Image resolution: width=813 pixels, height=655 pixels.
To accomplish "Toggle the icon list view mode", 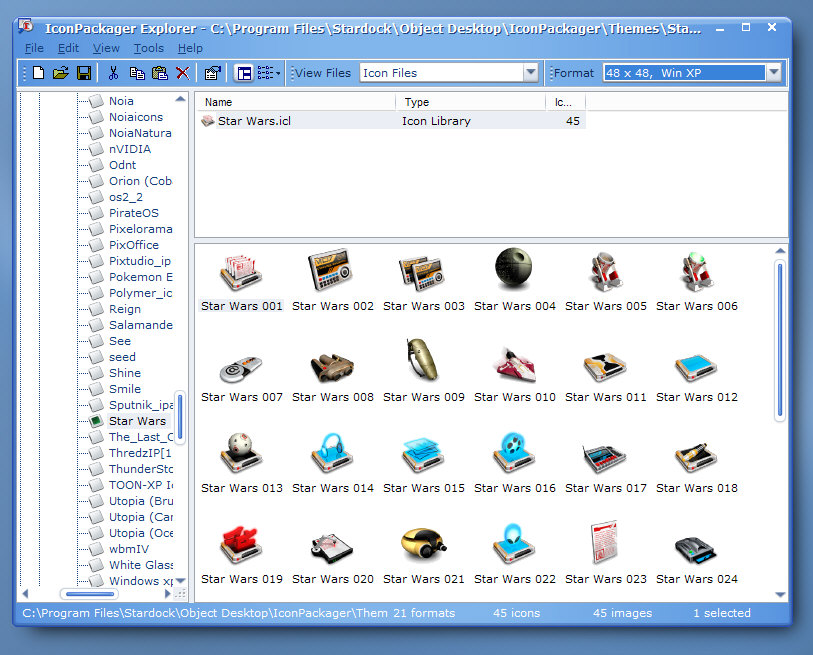I will [262, 73].
